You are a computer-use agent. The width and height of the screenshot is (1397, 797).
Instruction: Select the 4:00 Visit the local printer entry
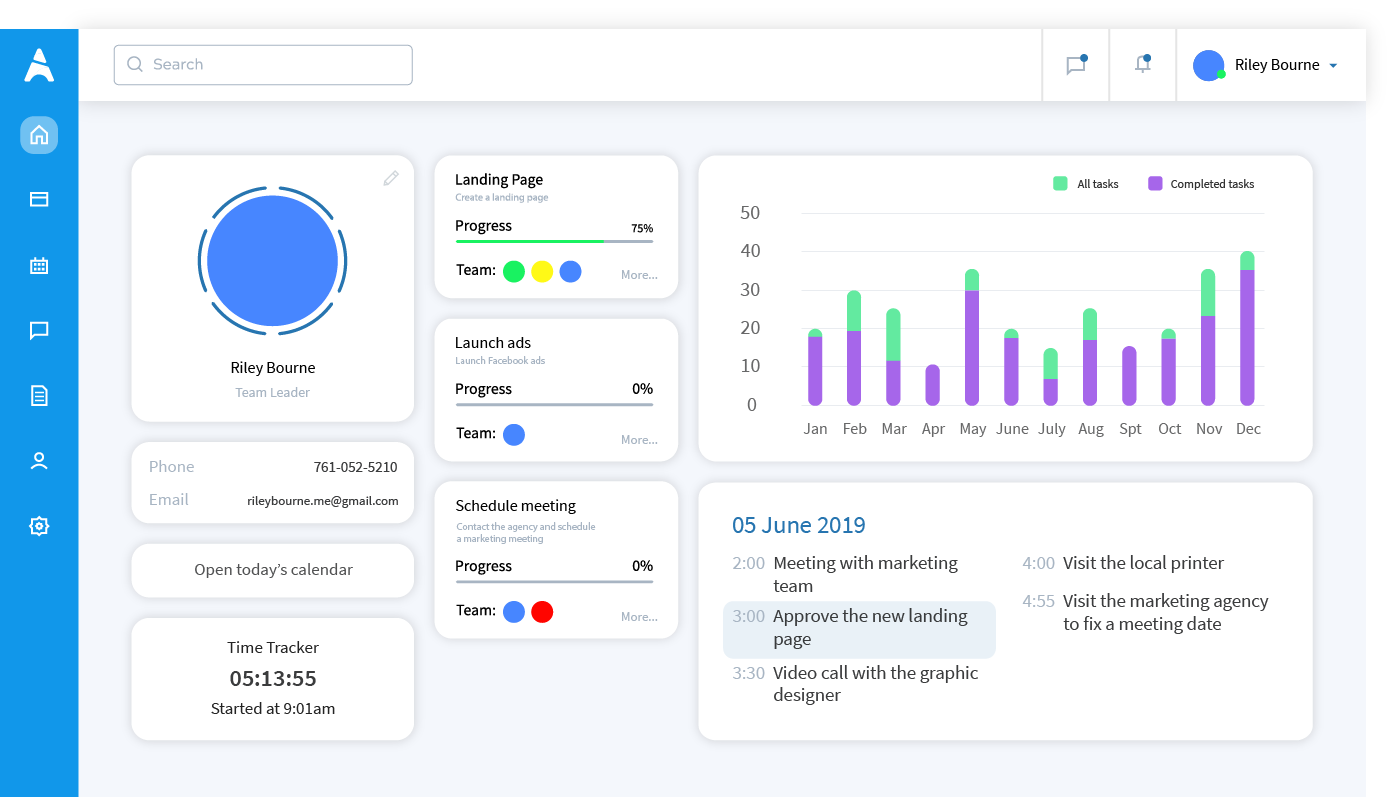pos(1123,563)
